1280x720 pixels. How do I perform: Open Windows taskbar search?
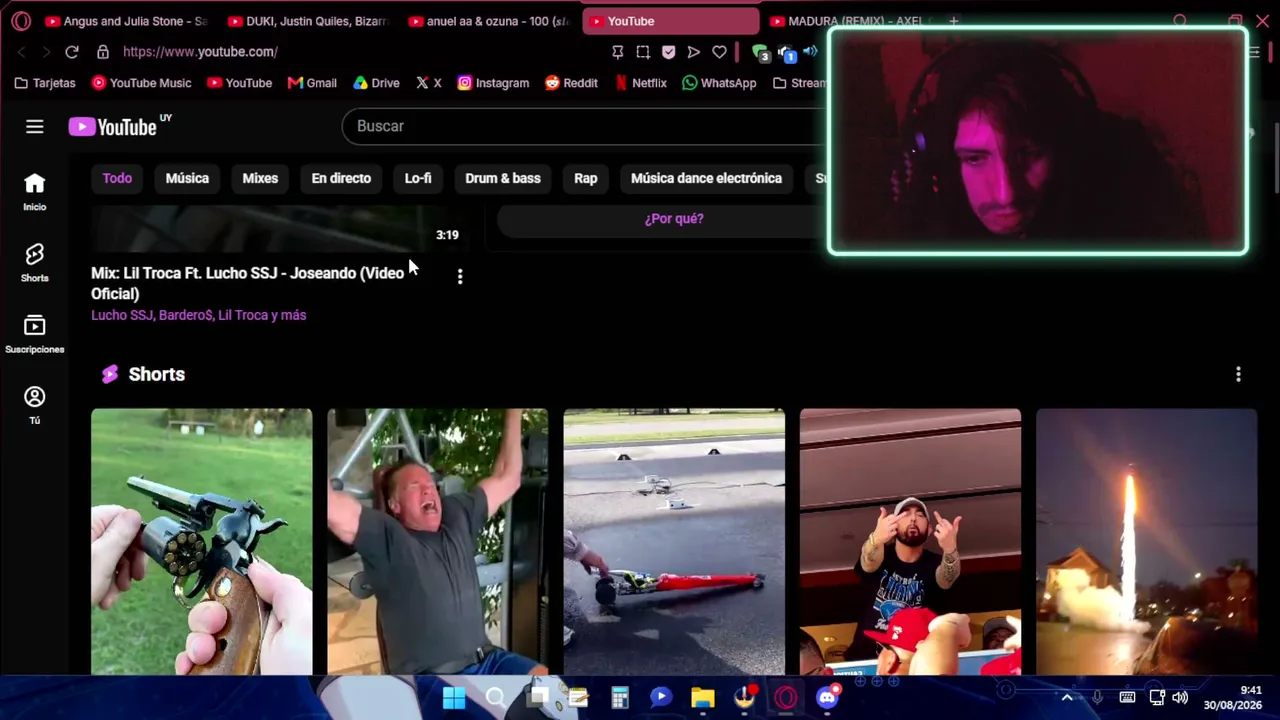(495, 698)
